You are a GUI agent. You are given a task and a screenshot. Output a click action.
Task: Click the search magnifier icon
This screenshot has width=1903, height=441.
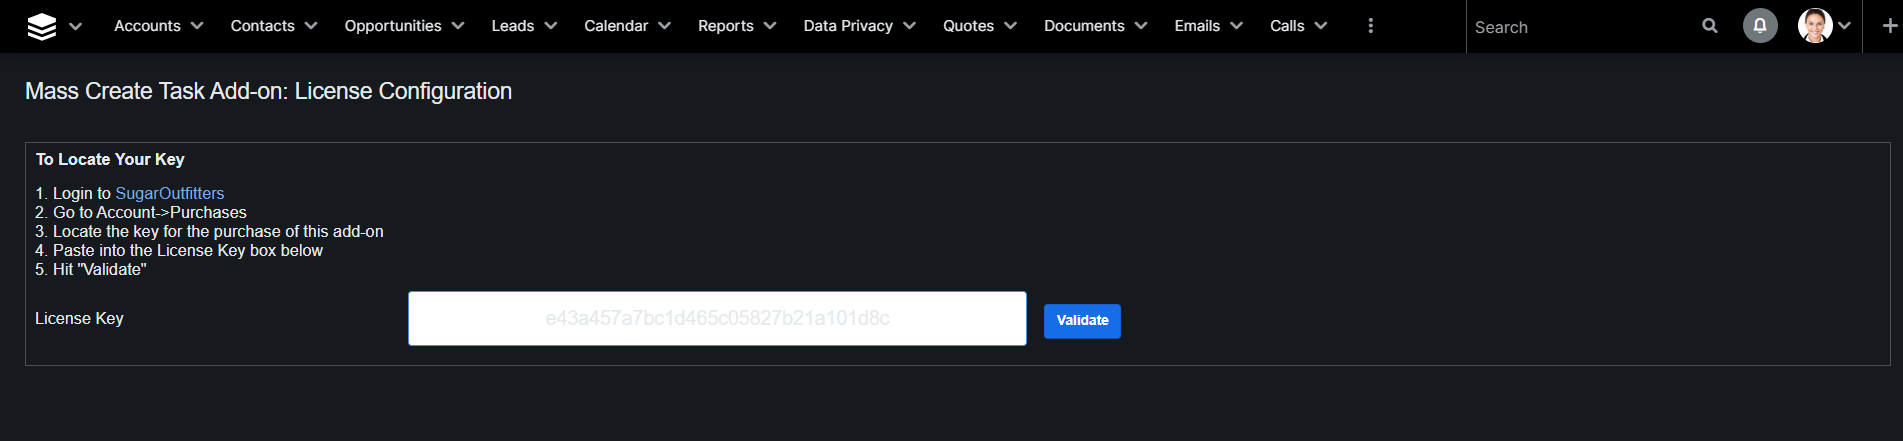(1710, 26)
